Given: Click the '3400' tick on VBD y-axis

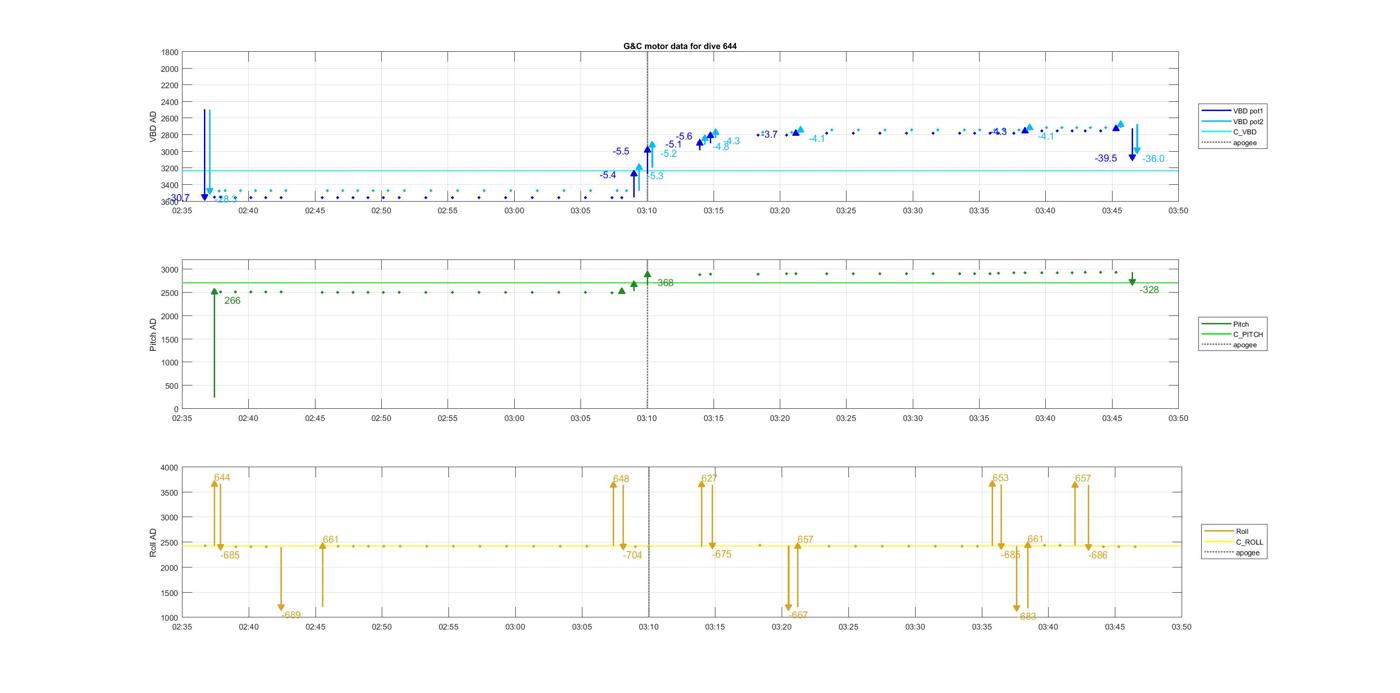Looking at the screenshot, I should [169, 185].
